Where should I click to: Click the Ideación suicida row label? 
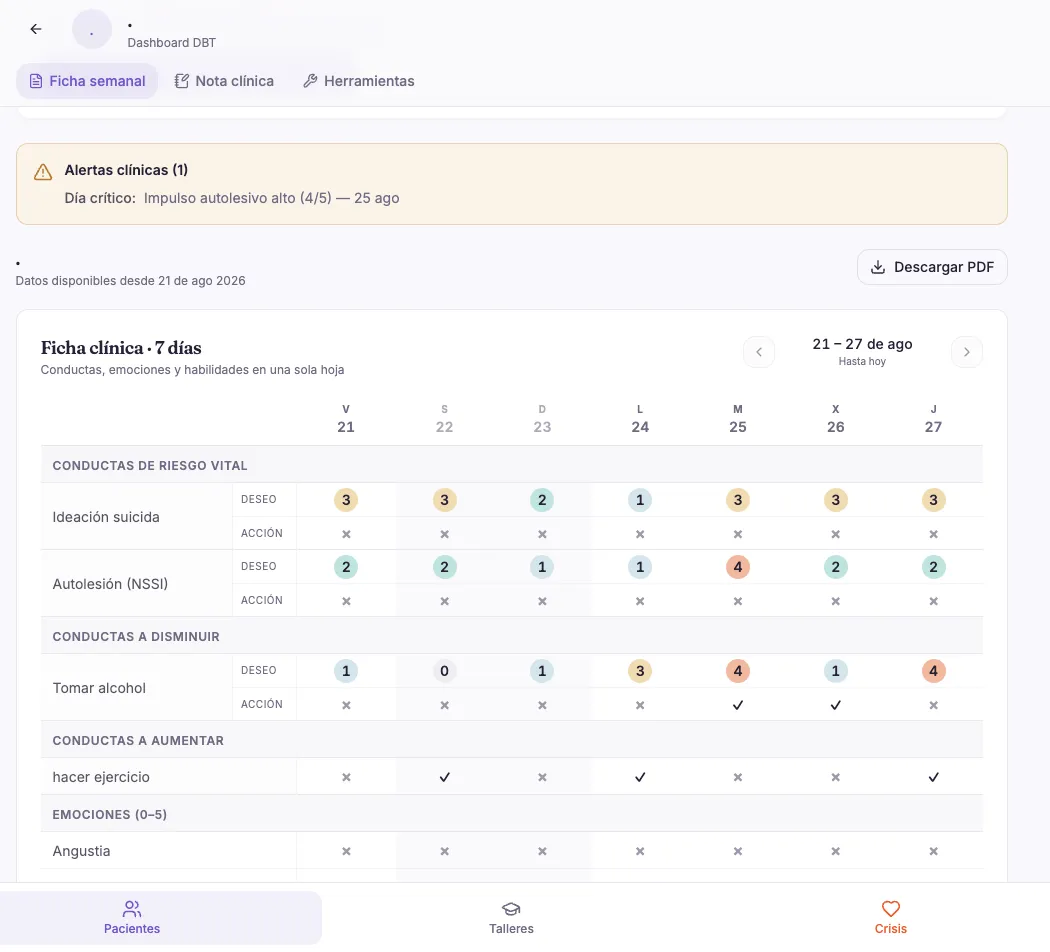coord(106,517)
